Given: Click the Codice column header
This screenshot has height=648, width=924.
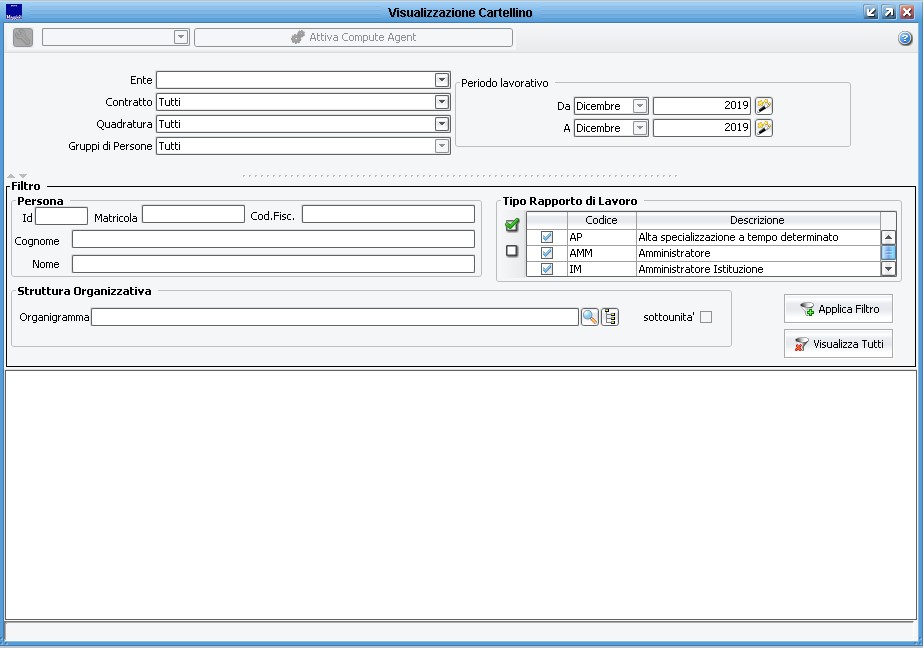Looking at the screenshot, I should tap(601, 220).
